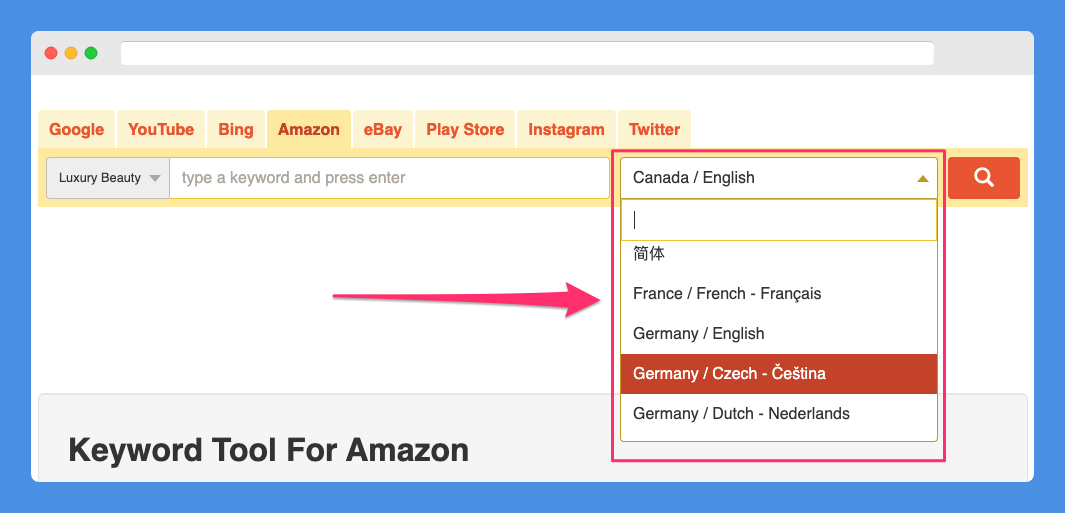The width and height of the screenshot is (1065, 513).
Task: Open the Instagram tab
Action: coord(566,129)
